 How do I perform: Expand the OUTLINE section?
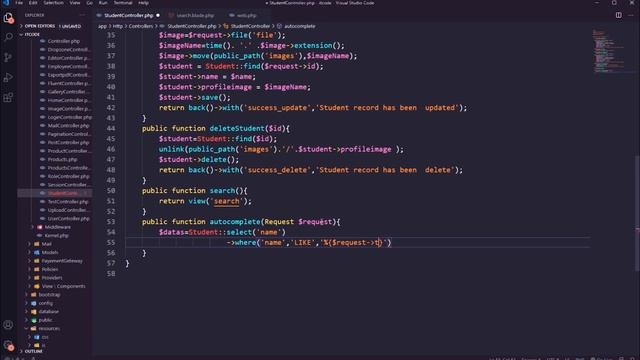click(22, 351)
